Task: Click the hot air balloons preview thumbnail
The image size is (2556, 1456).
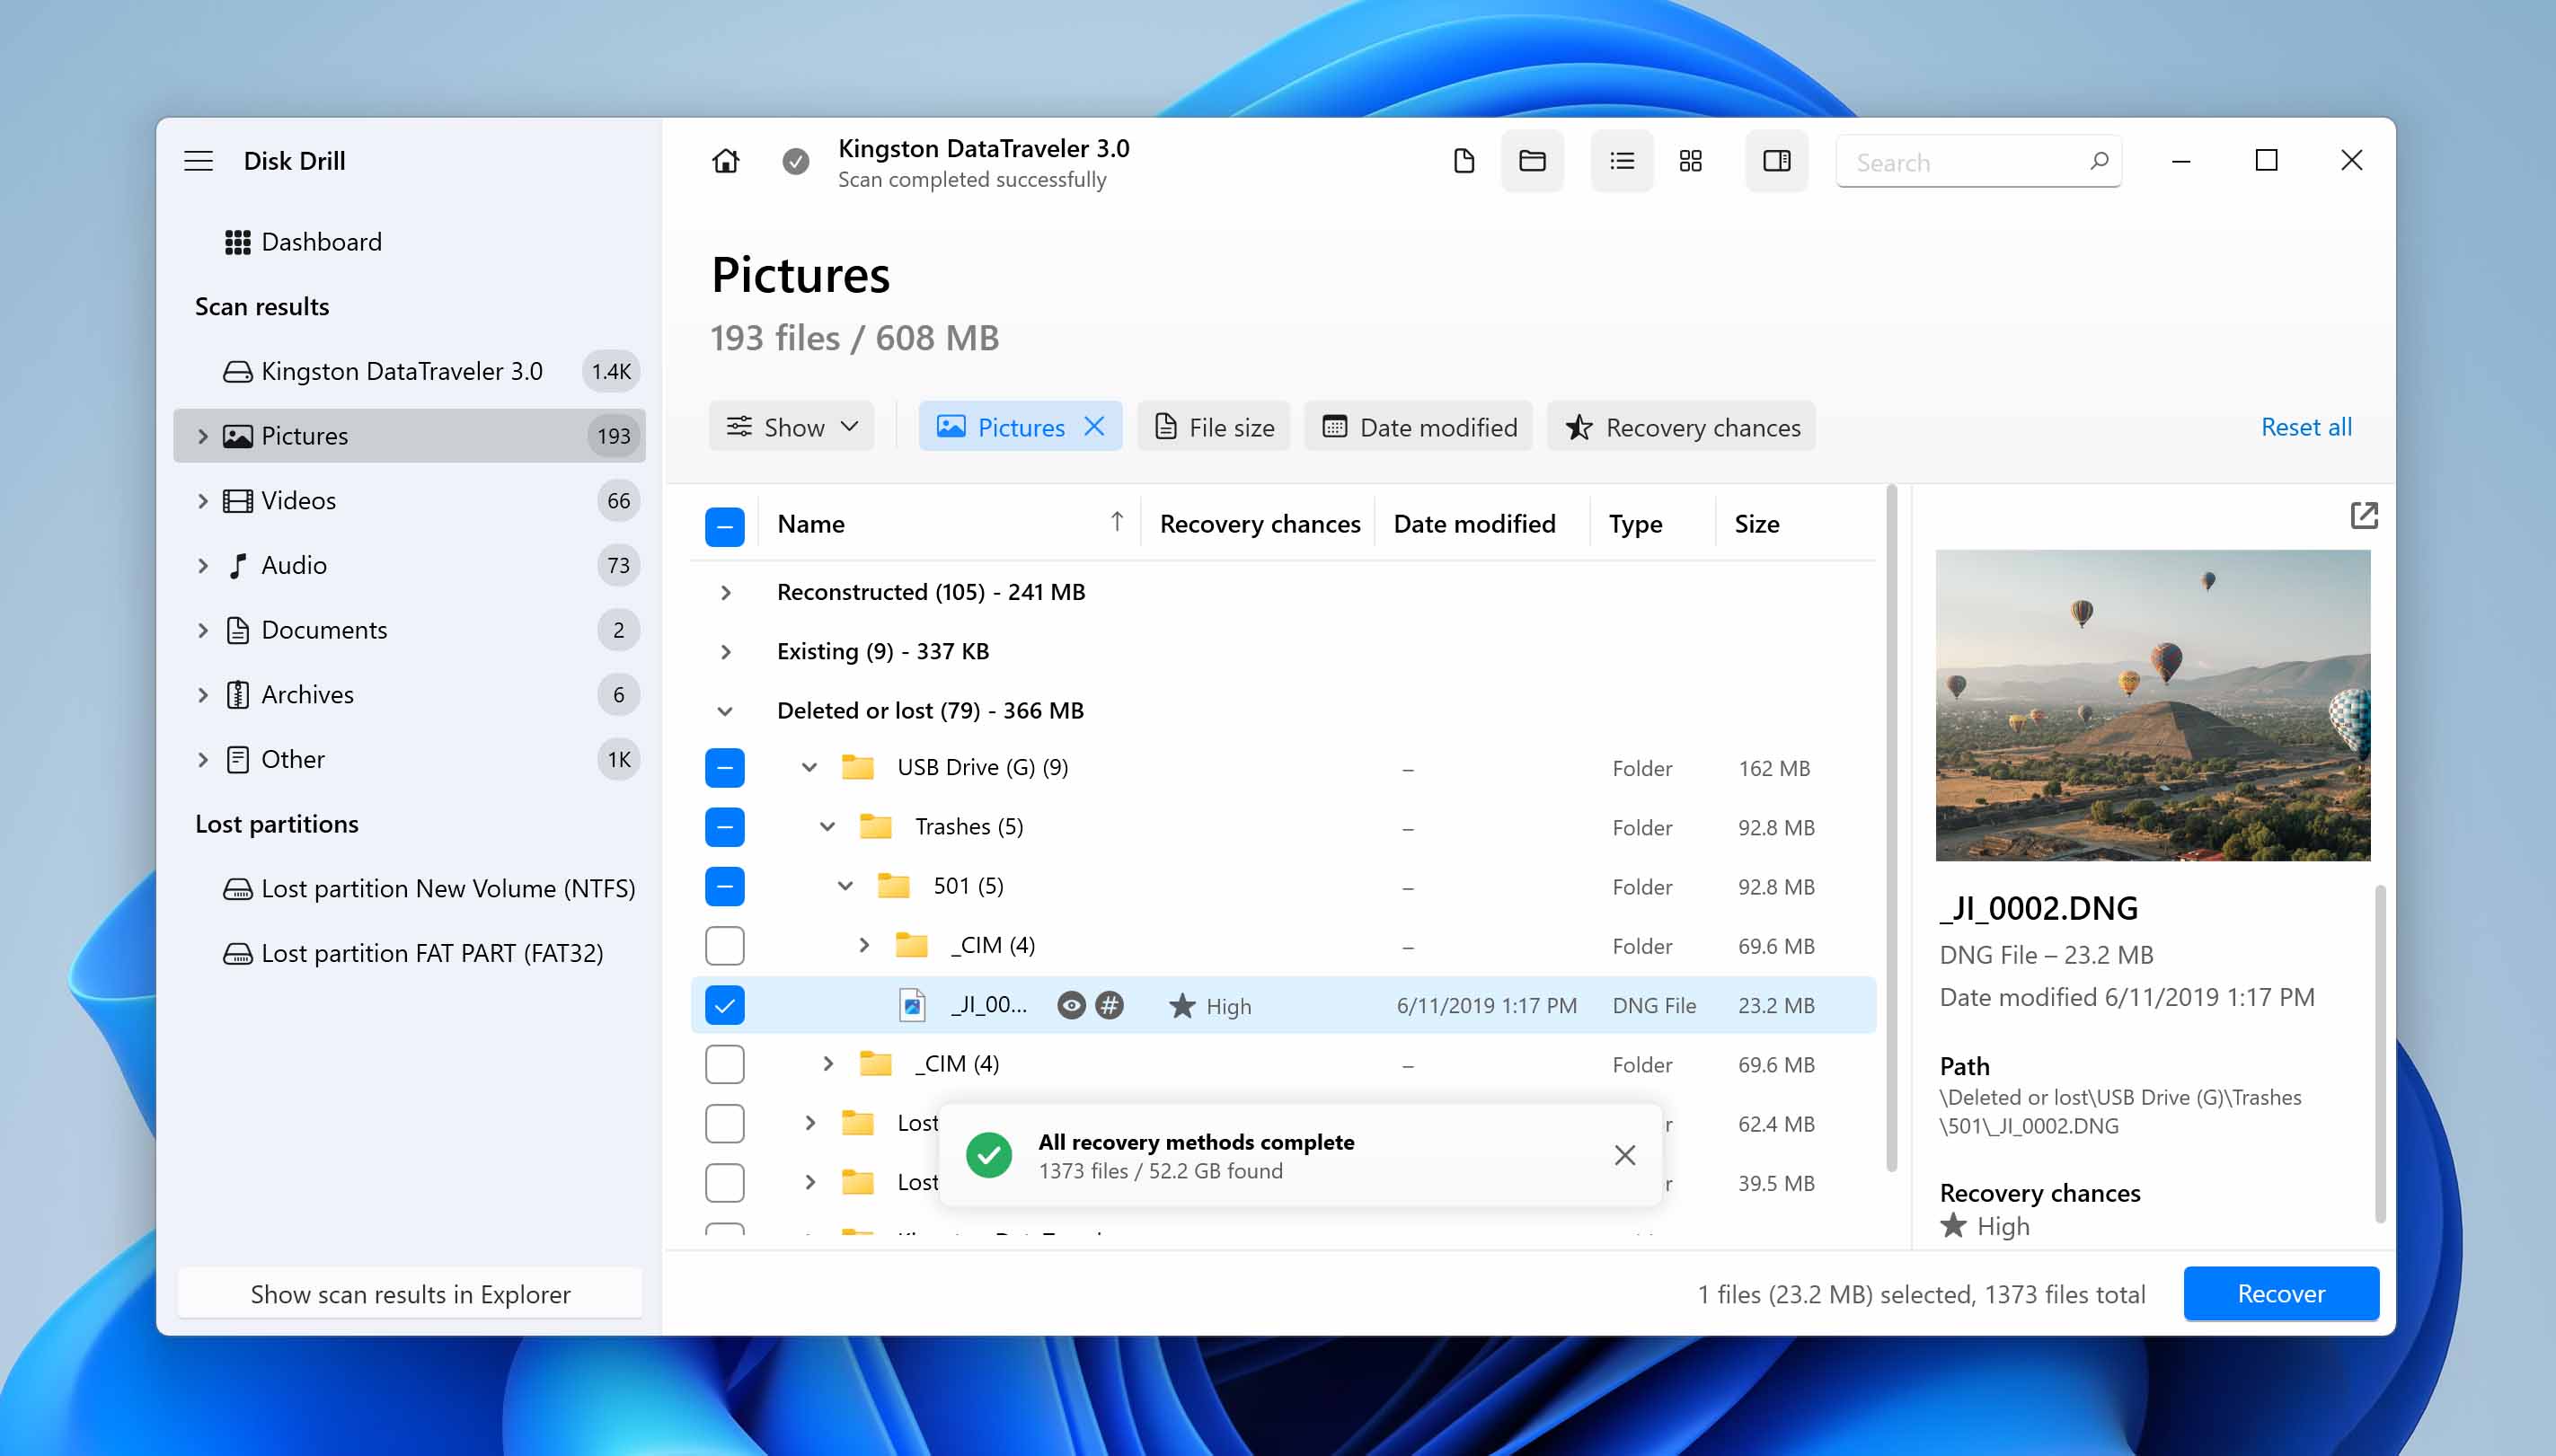Action: (2153, 705)
